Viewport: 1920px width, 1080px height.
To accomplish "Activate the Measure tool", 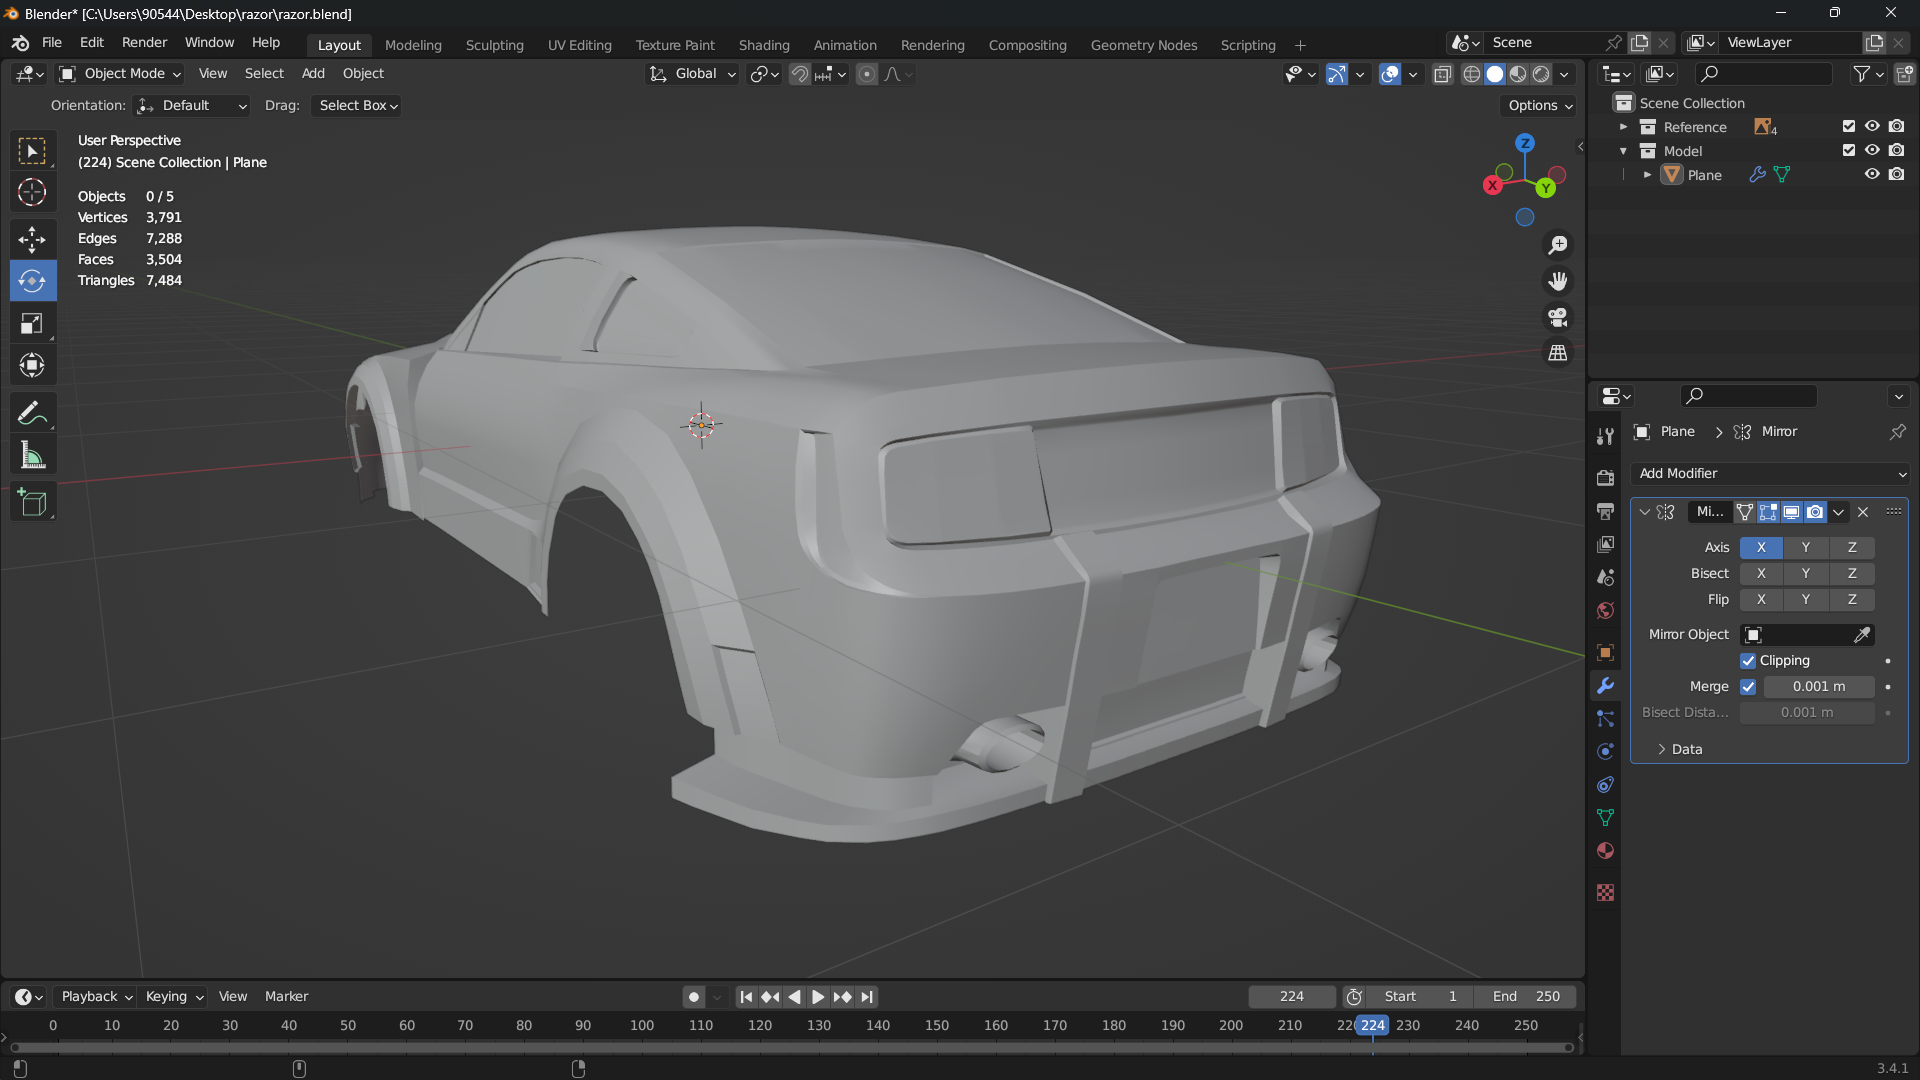I will [x=32, y=456].
